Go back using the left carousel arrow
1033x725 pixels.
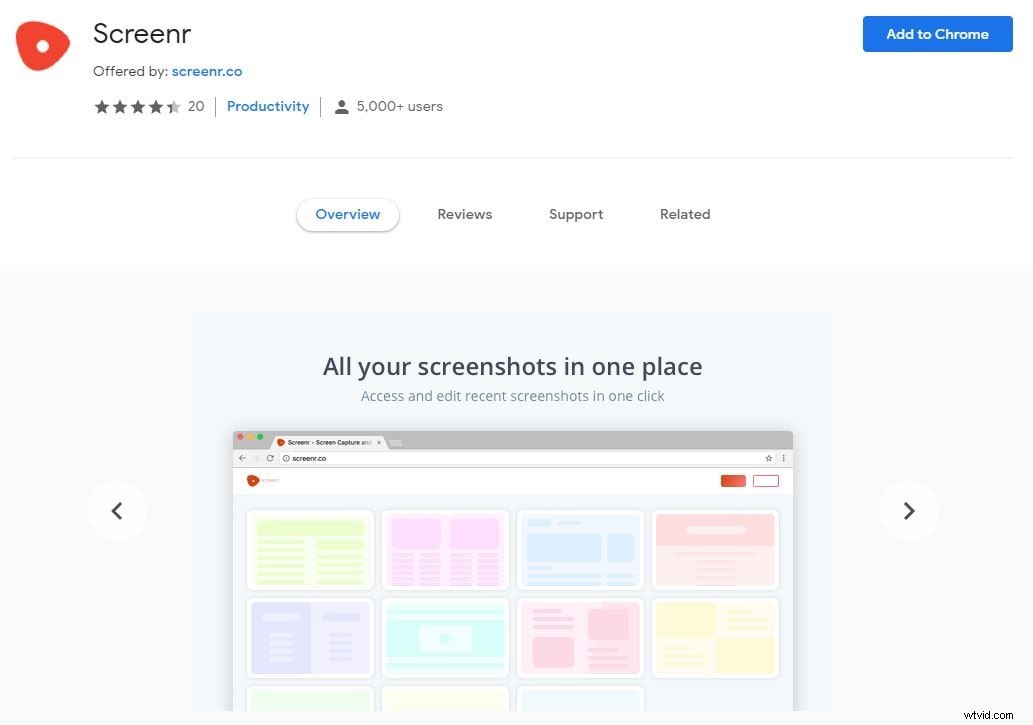[x=117, y=511]
